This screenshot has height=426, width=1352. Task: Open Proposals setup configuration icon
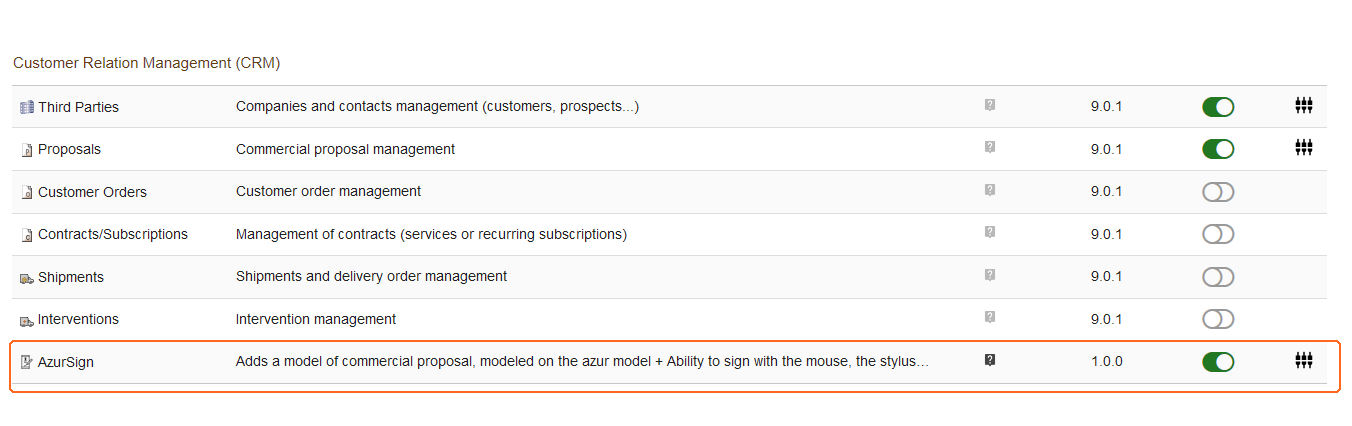(x=1303, y=148)
